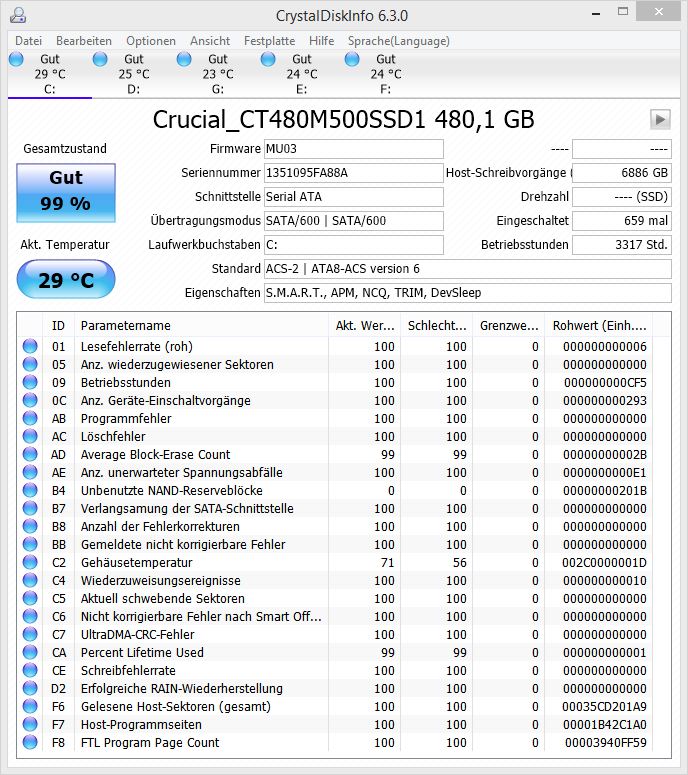Click the Eigenschaften features field
688x775 pixels.
click(x=468, y=293)
